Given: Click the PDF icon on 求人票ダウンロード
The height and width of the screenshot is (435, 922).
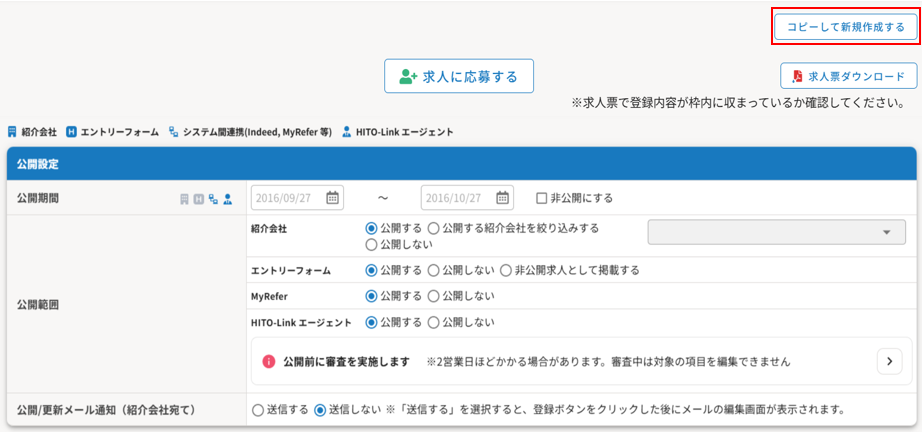Looking at the screenshot, I should 797,77.
